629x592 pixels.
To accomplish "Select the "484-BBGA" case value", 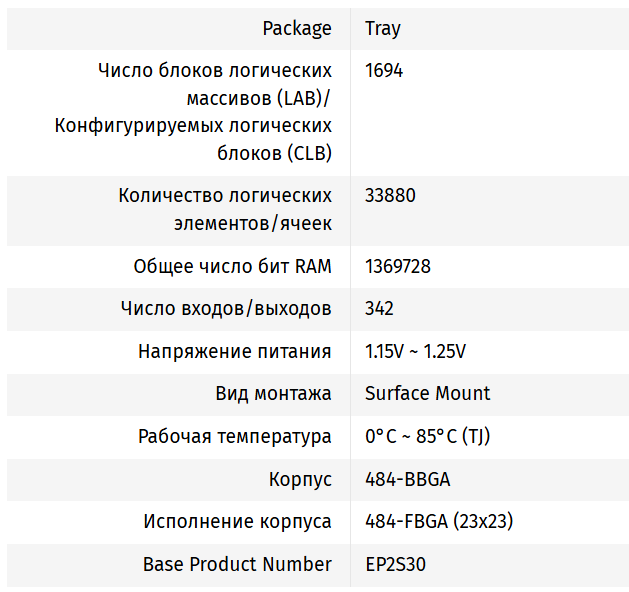I will point(408,479).
